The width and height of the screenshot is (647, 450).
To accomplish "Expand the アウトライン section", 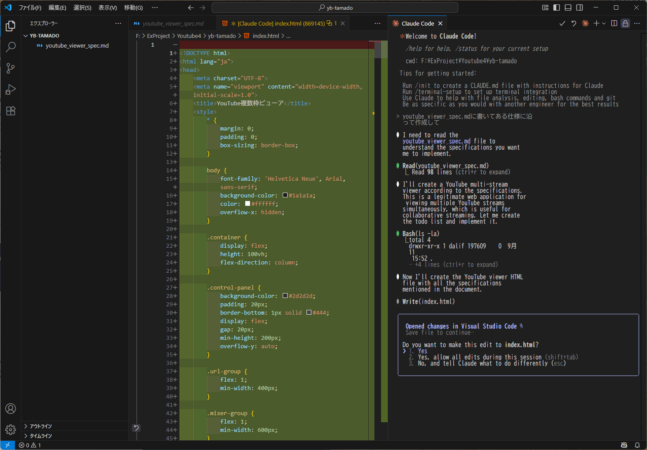I will pos(74,426).
